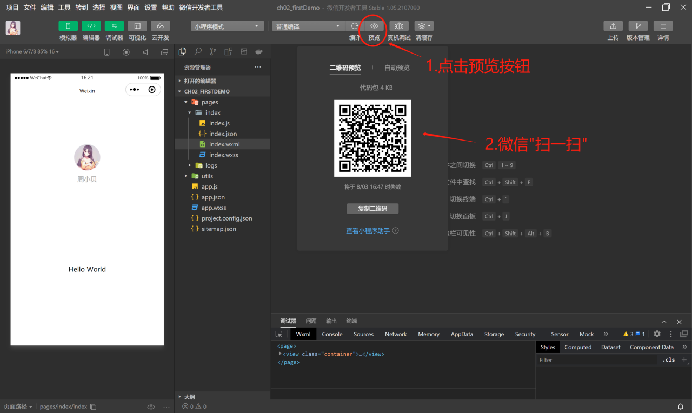Click the Details toolbar icon
693x414 pixels.
(663, 26)
